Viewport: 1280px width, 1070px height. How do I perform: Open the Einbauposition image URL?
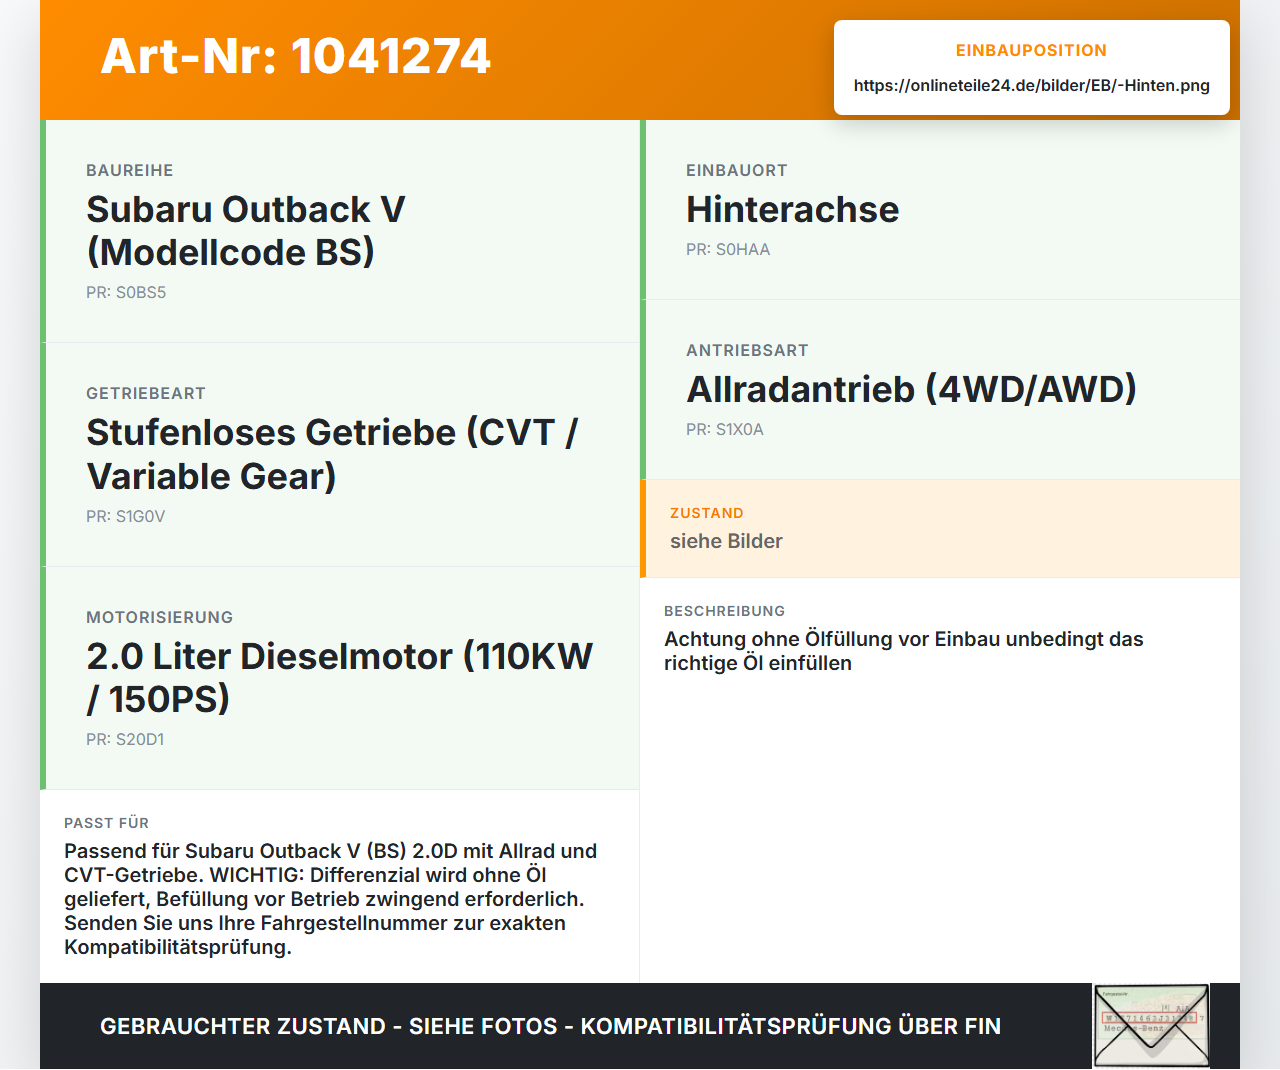pyautogui.click(x=1031, y=85)
